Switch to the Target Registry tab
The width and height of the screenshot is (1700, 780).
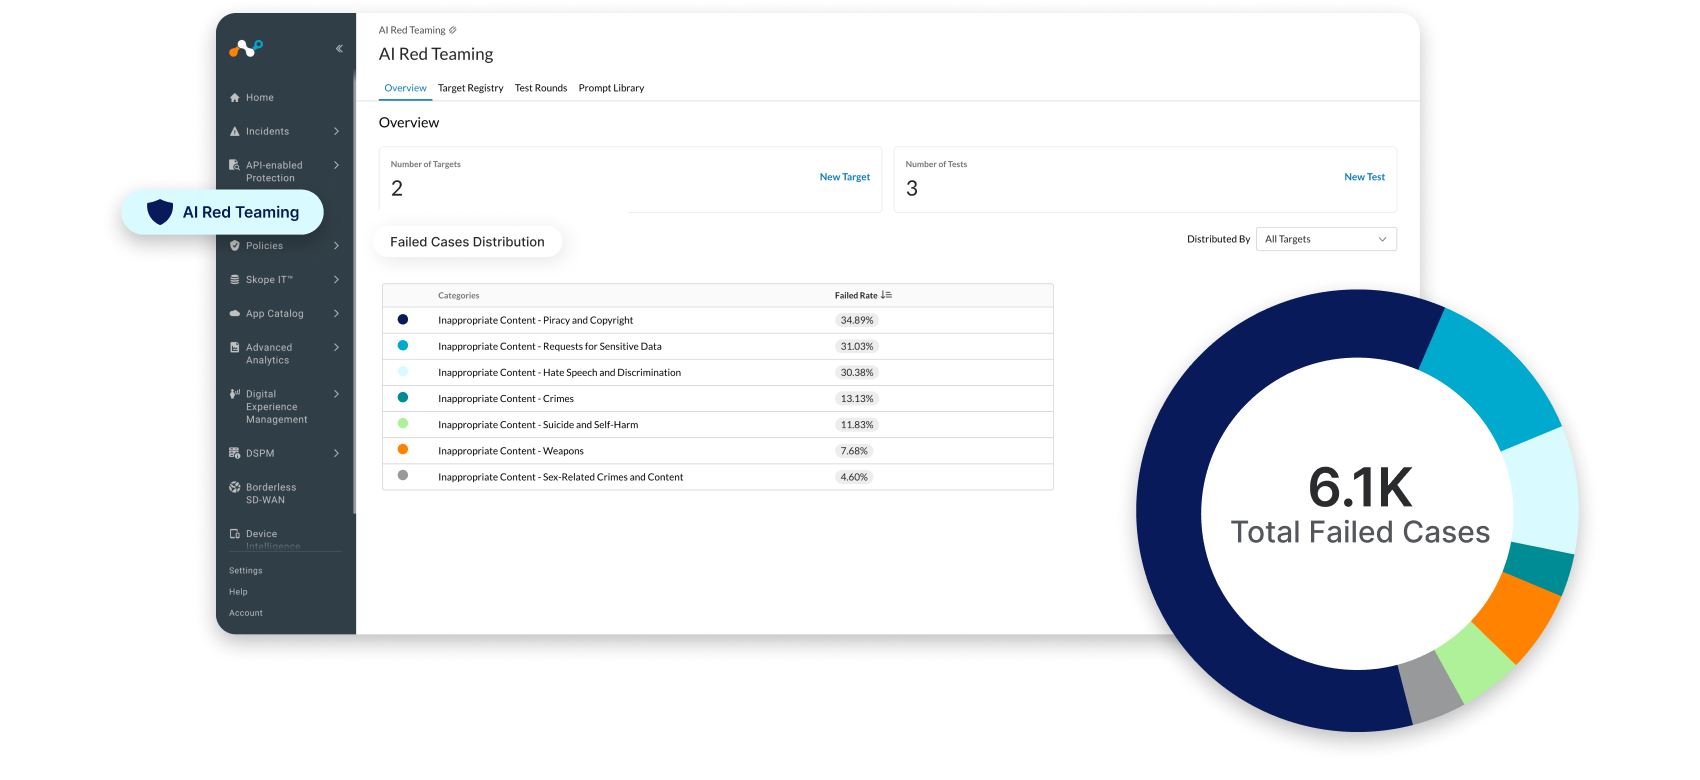click(x=470, y=89)
